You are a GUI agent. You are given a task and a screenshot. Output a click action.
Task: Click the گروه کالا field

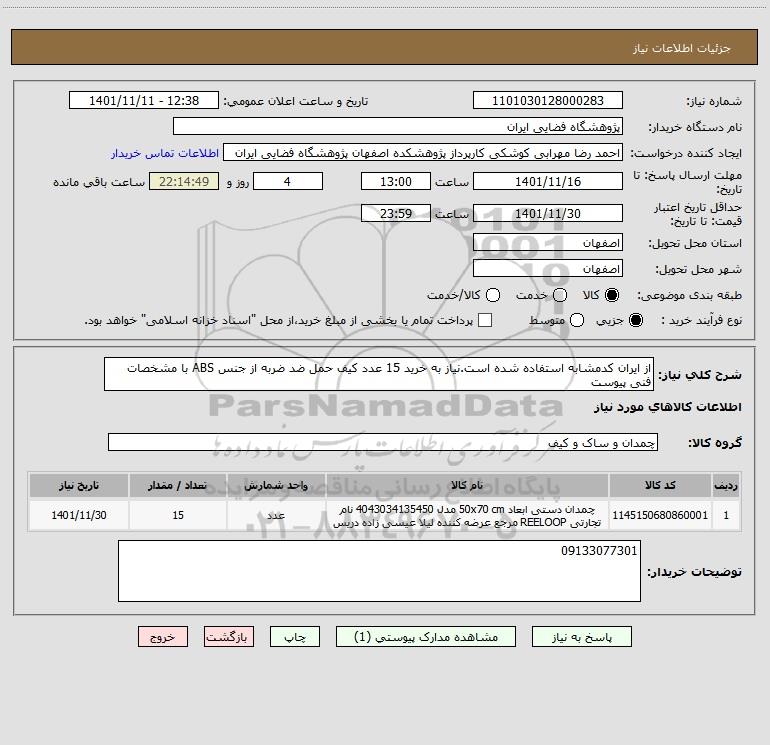pos(383,442)
